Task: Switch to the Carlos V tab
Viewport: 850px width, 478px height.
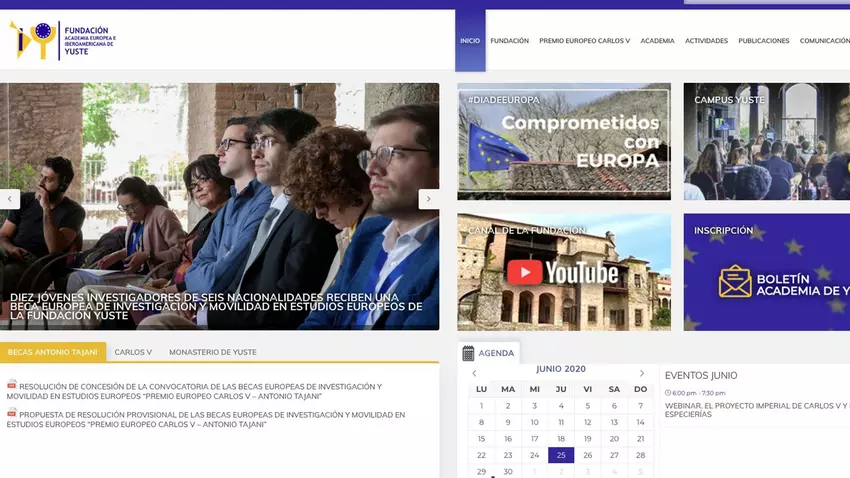Action: pyautogui.click(x=133, y=352)
